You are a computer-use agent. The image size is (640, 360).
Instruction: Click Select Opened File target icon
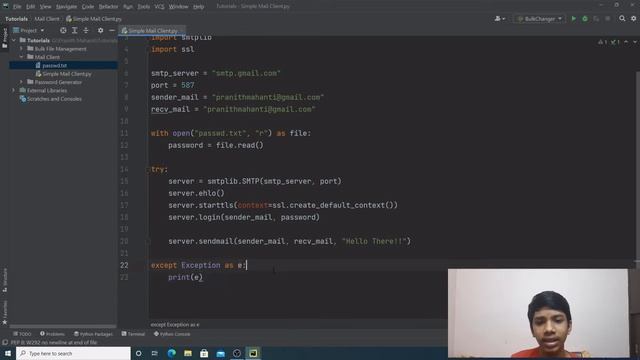coord(63,30)
